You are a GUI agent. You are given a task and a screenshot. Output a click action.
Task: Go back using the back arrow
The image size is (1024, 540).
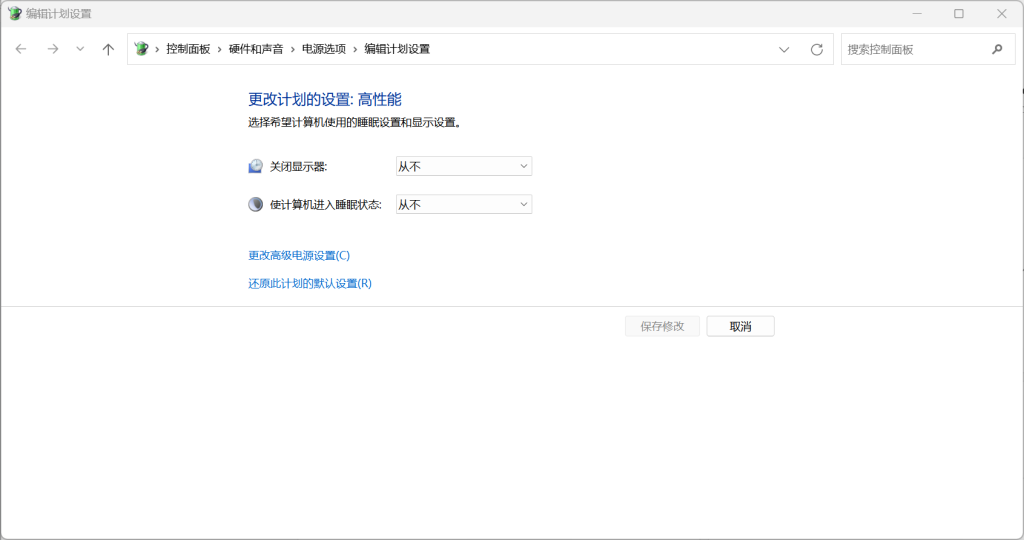point(21,49)
